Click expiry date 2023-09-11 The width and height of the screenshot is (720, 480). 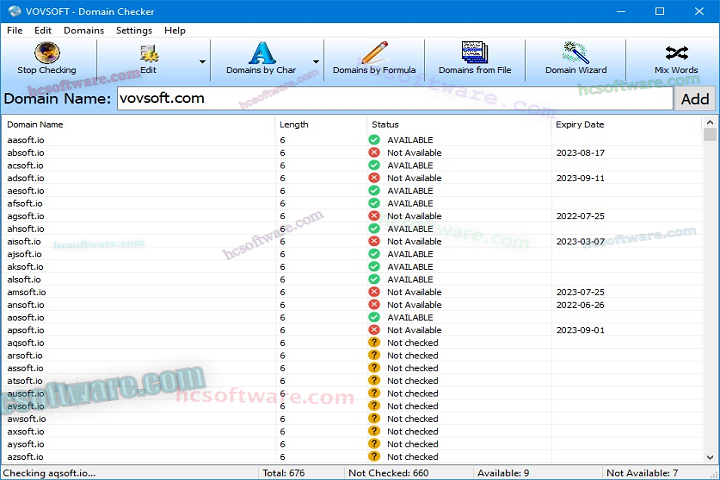coord(580,178)
